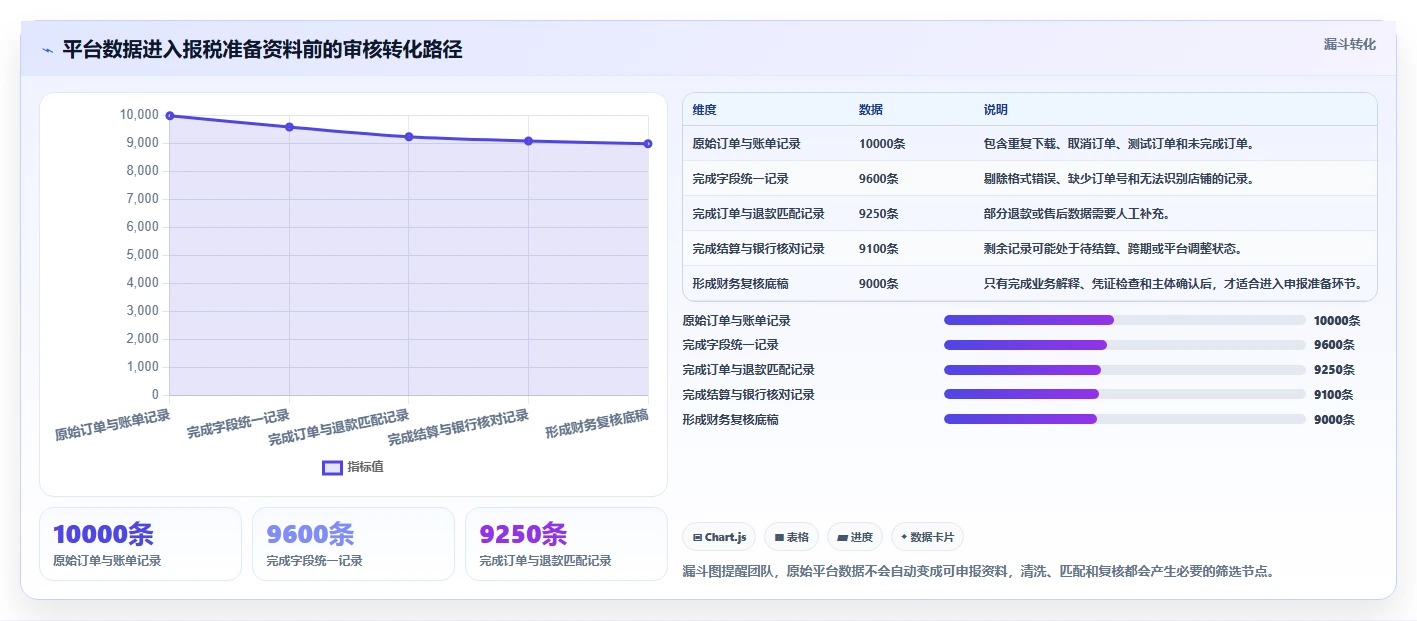This screenshot has width=1417, height=621.
Task: Click description starting 包含重复下载
Action: [1119, 144]
